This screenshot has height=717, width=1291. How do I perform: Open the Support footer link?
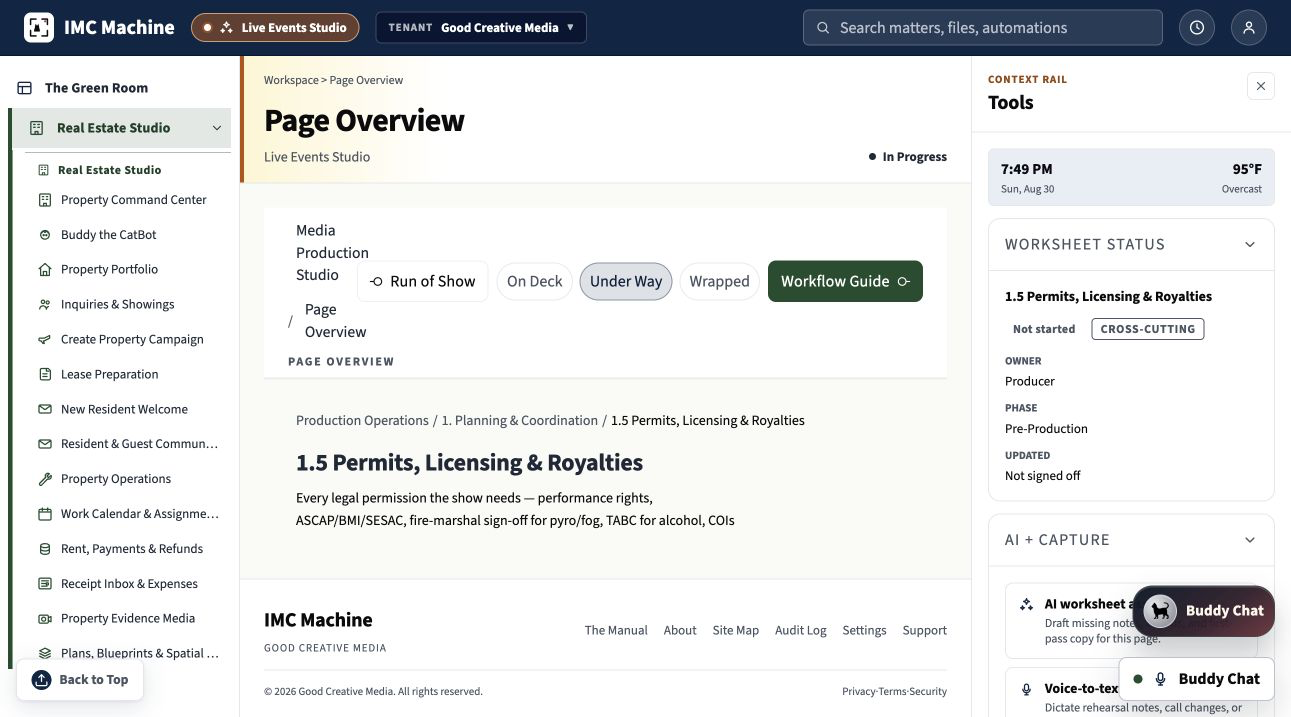[x=925, y=630]
